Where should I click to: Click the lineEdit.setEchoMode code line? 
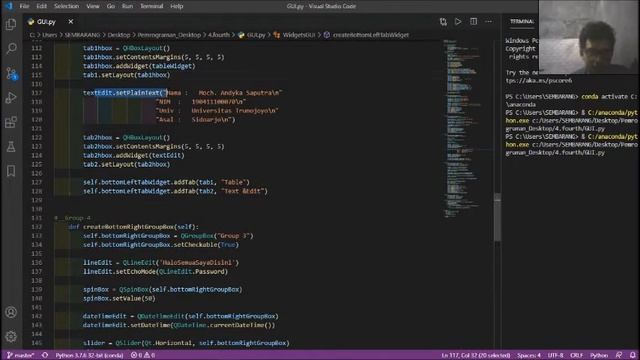tap(155, 271)
